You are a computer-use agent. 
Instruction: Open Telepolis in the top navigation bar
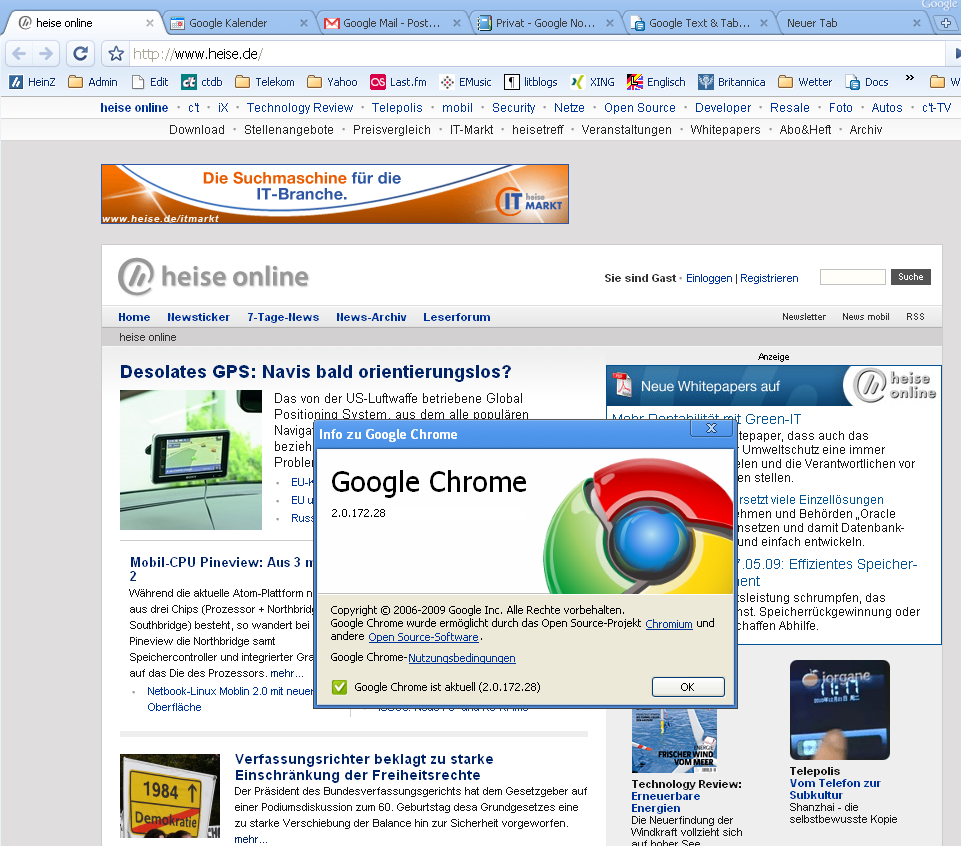[397, 108]
